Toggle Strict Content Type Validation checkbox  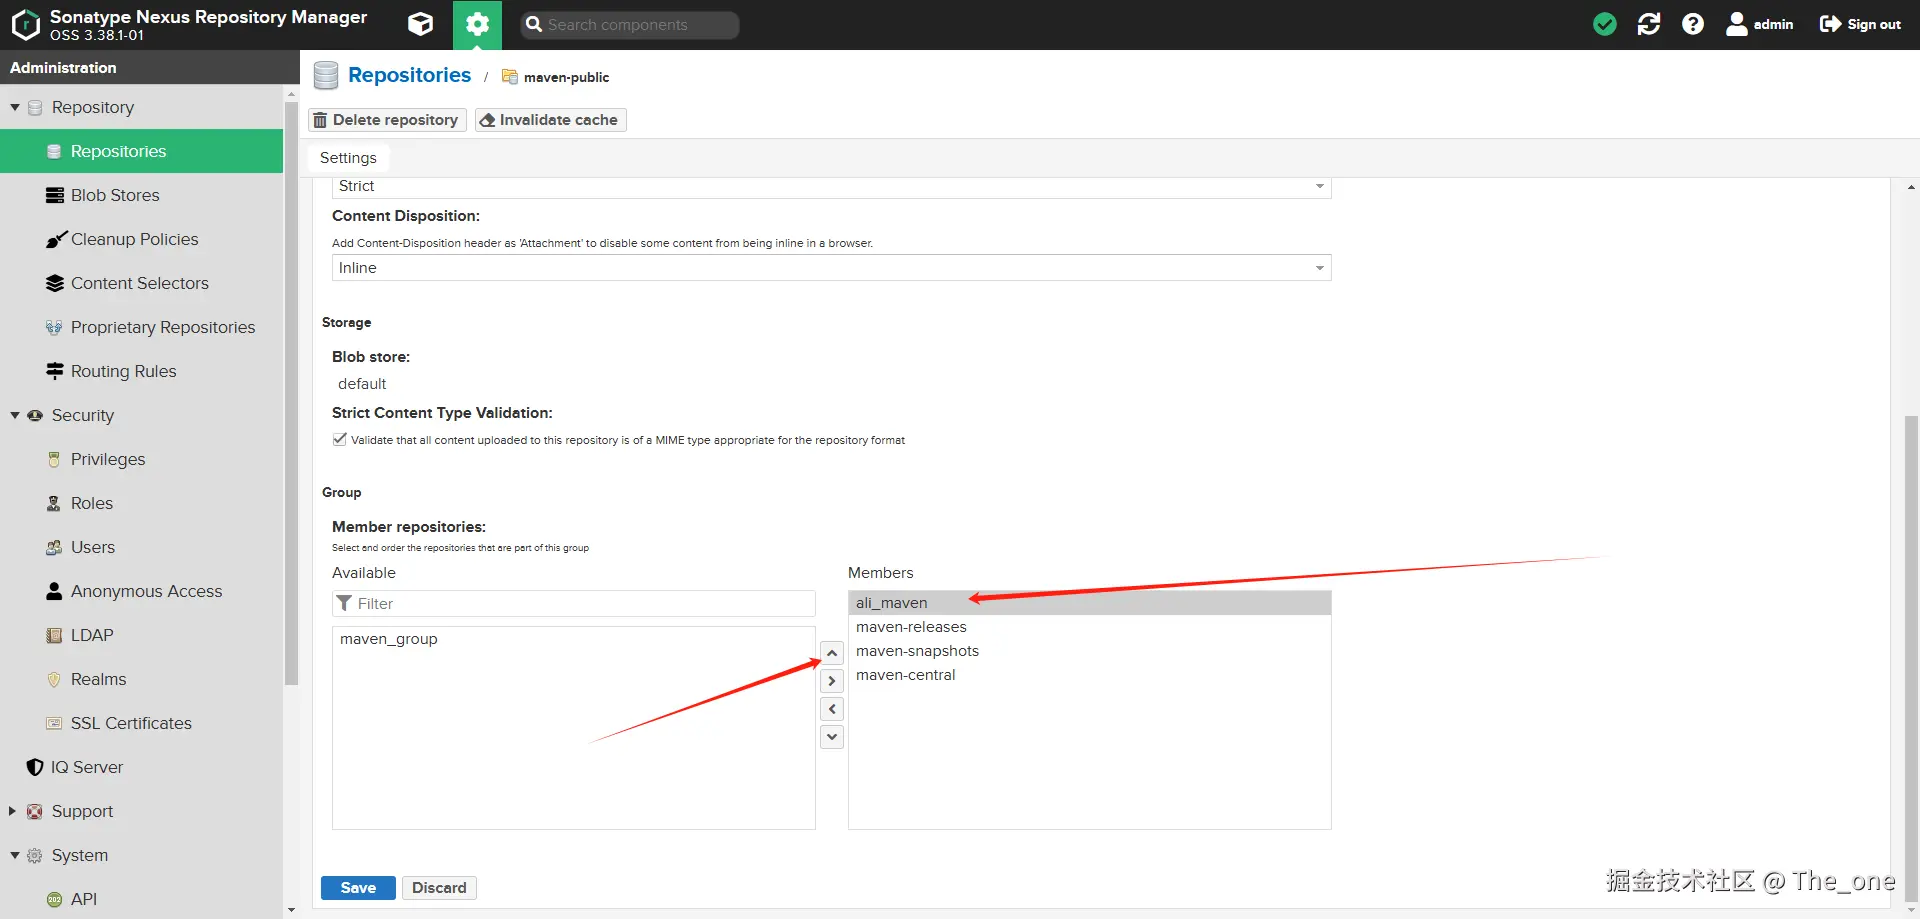point(340,439)
